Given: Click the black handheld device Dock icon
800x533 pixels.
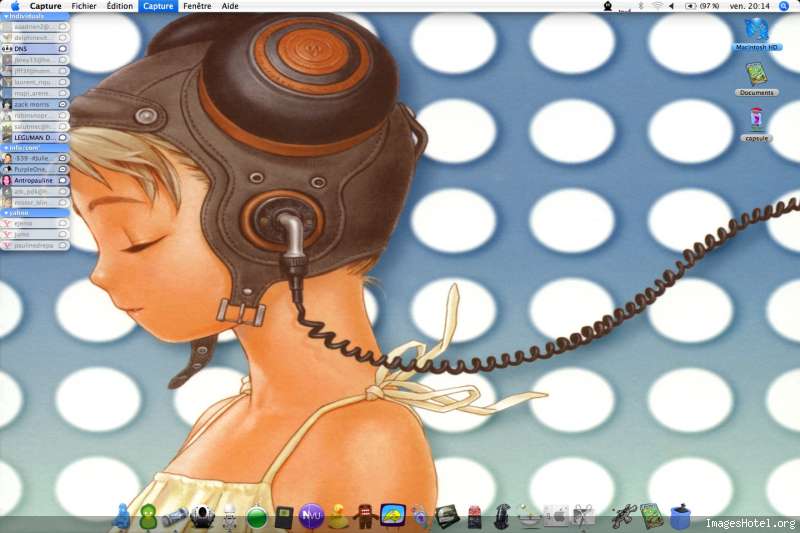Looking at the screenshot, I should pos(284,517).
